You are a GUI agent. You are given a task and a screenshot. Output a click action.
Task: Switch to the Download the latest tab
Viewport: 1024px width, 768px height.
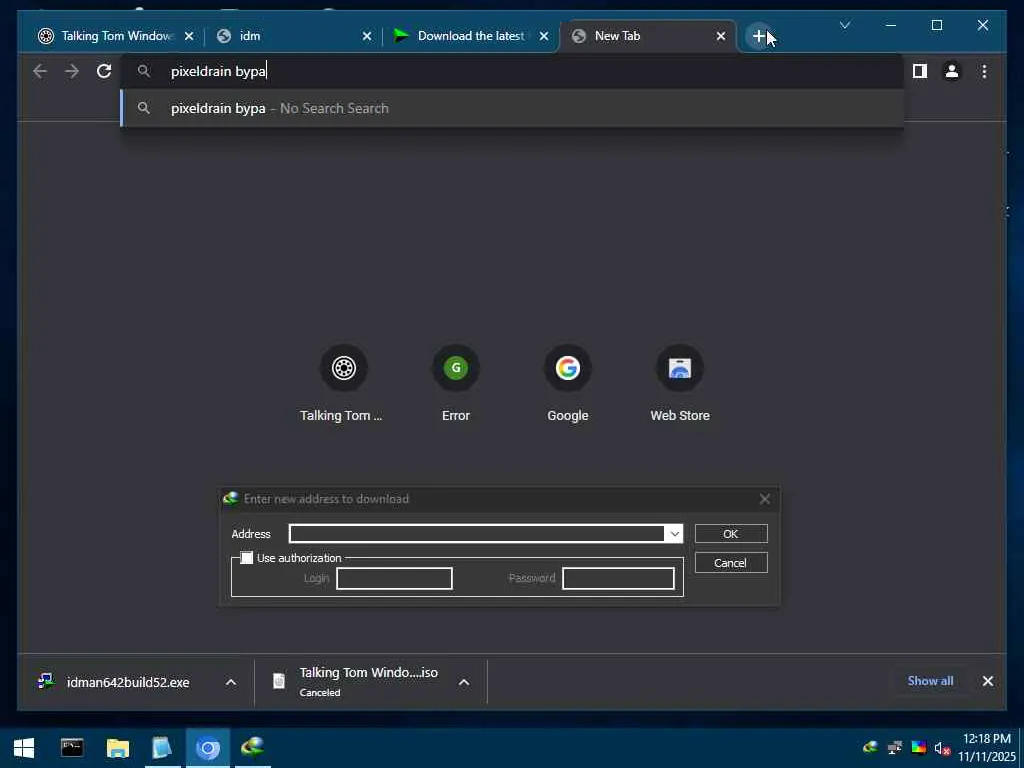[x=469, y=36]
